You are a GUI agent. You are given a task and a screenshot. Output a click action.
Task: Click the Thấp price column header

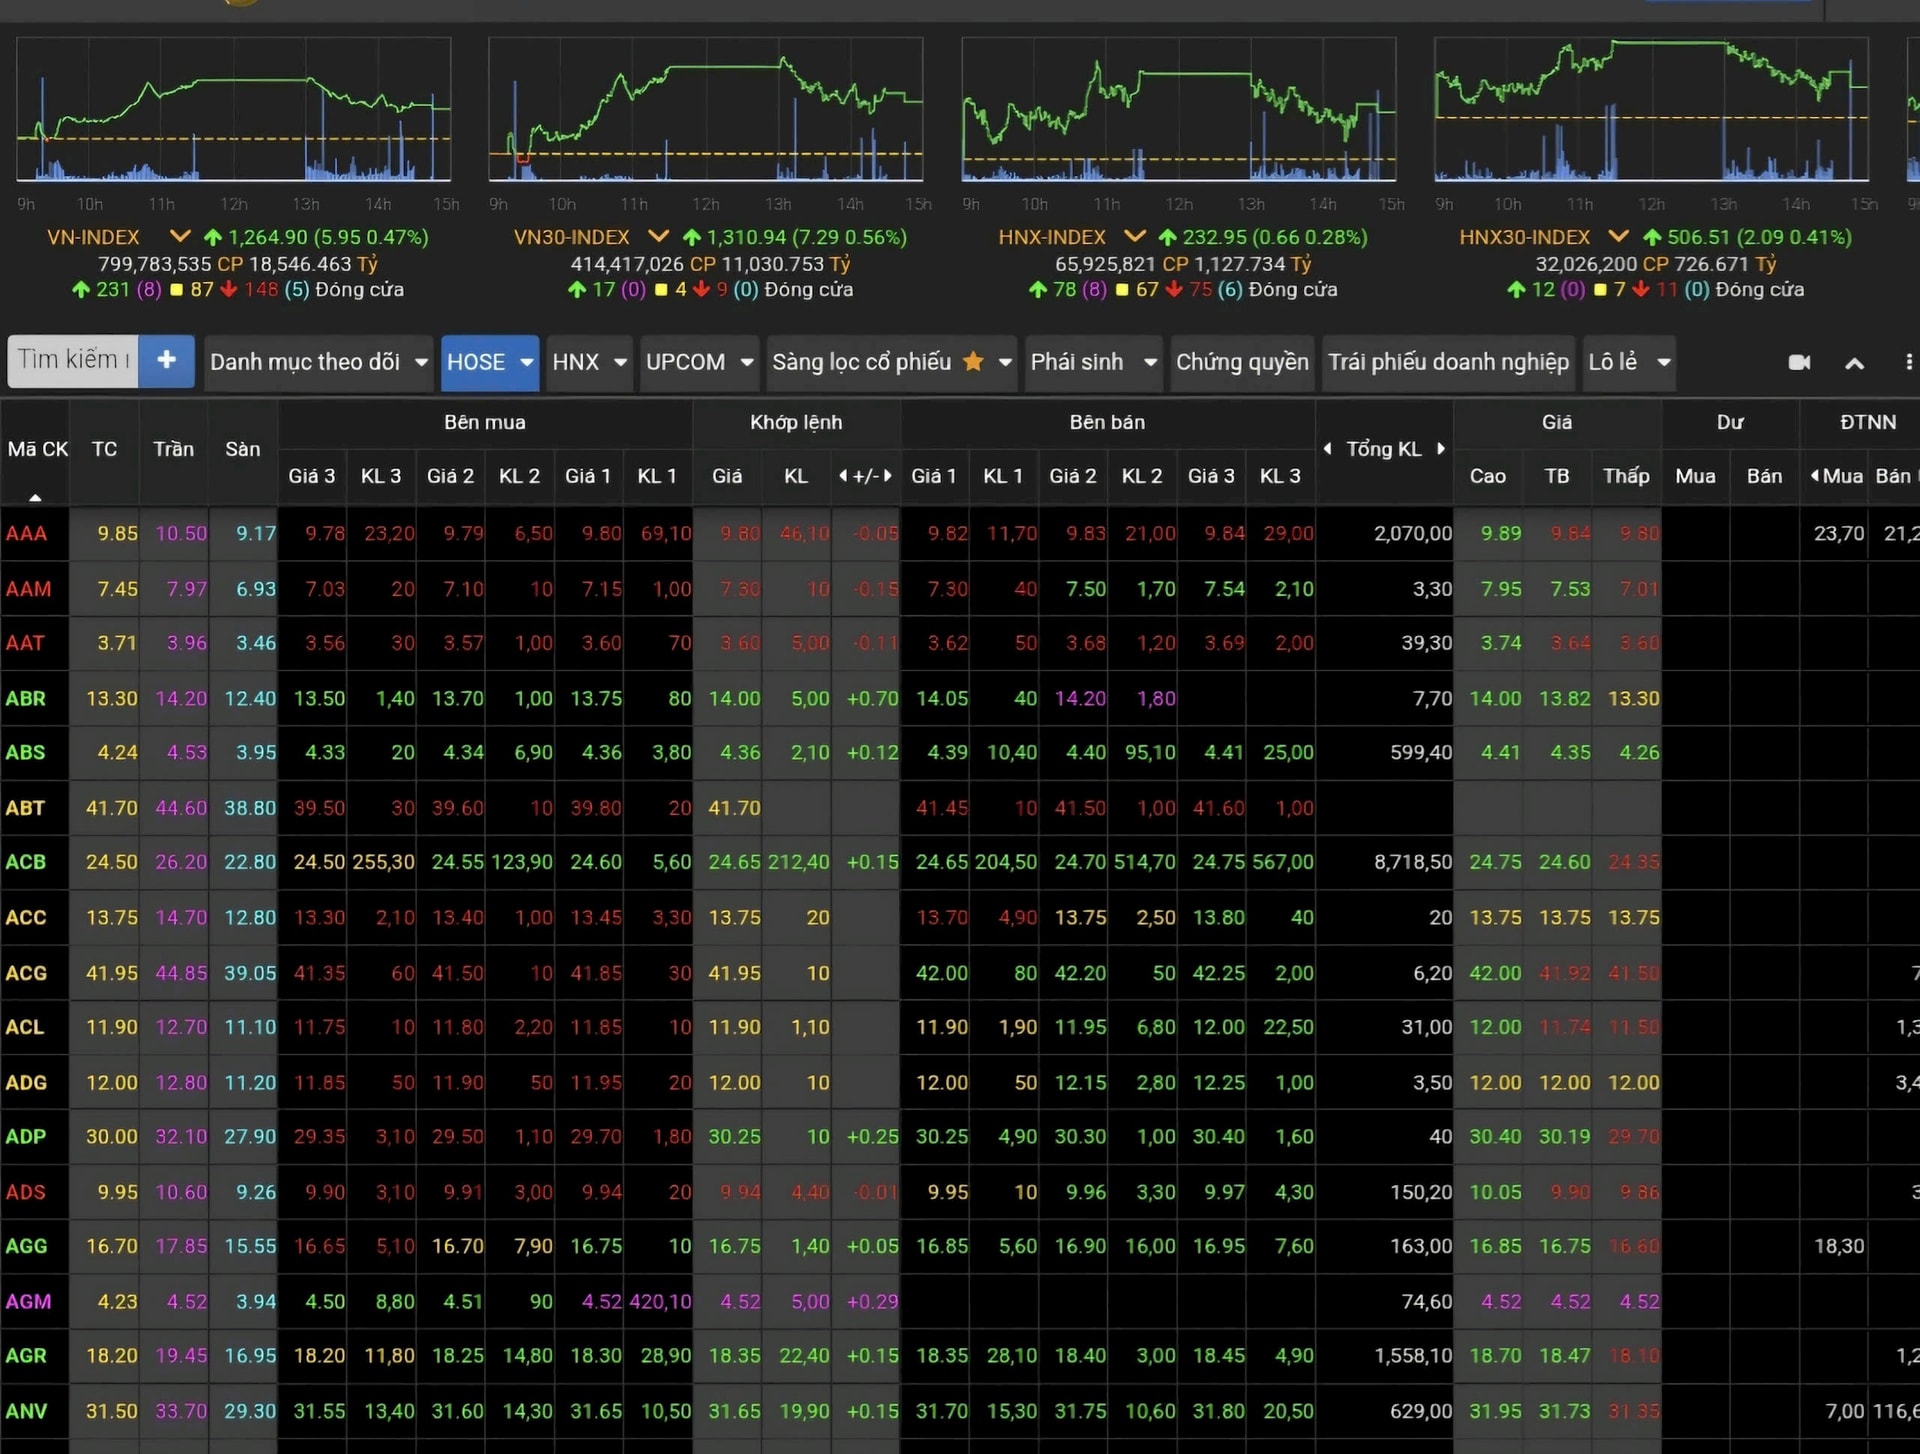point(1626,476)
